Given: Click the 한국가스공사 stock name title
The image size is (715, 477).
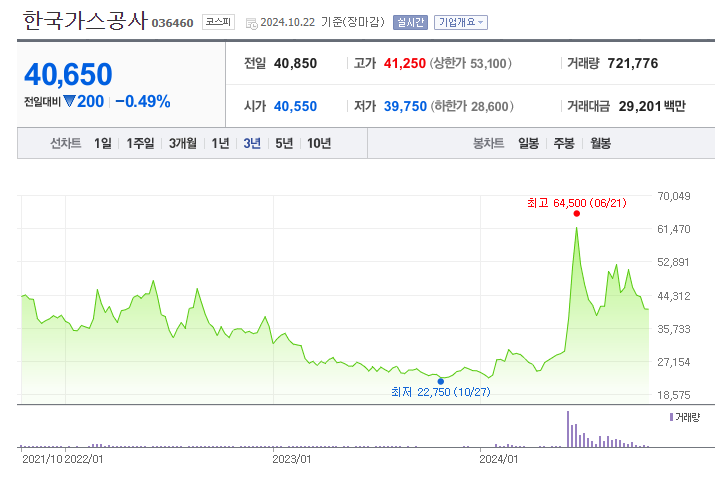Looking at the screenshot, I should pyautogui.click(x=85, y=21).
